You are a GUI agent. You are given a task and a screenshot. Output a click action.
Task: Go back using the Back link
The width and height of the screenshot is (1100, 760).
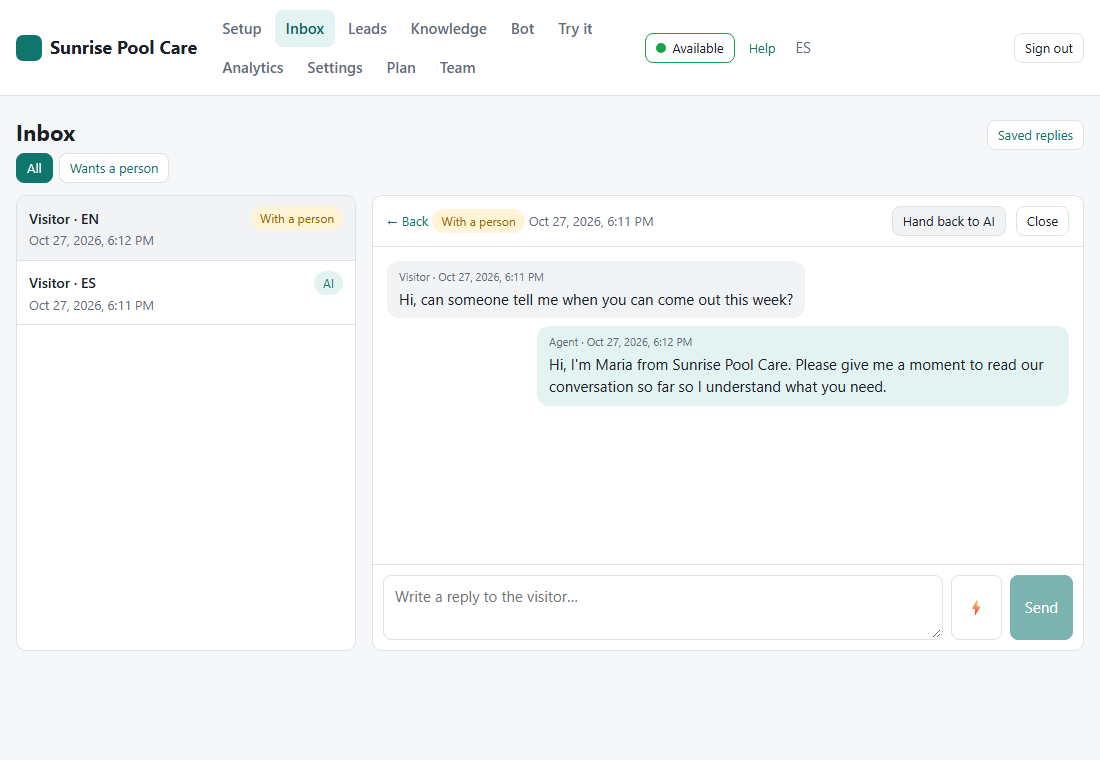408,222
